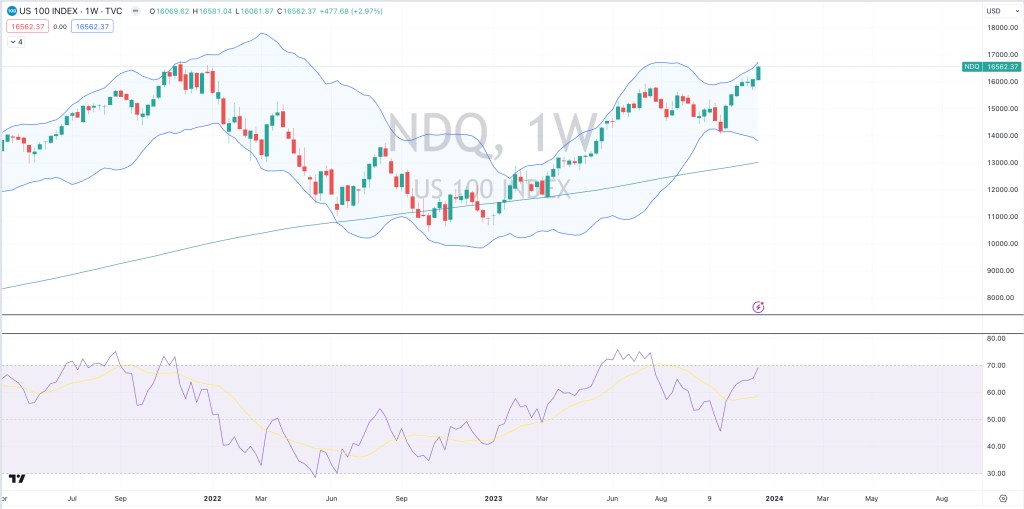Click the 18000.00 price scale label
The image size is (1024, 509).
click(x=1000, y=28)
